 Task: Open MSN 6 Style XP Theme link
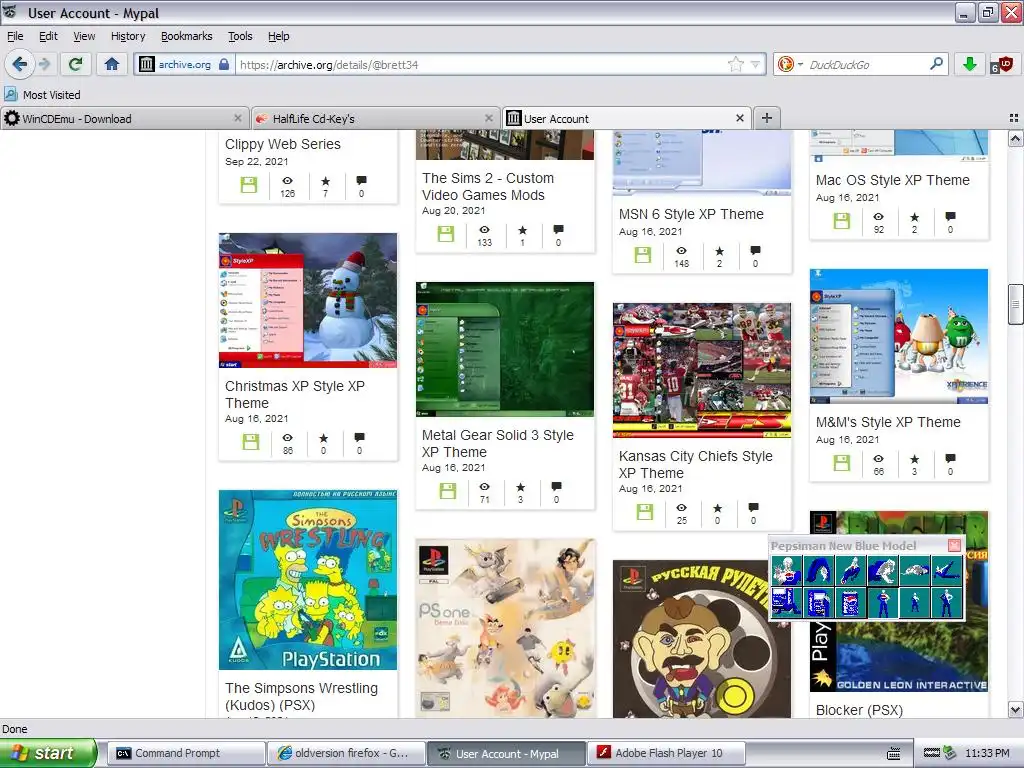pyautogui.click(x=691, y=214)
